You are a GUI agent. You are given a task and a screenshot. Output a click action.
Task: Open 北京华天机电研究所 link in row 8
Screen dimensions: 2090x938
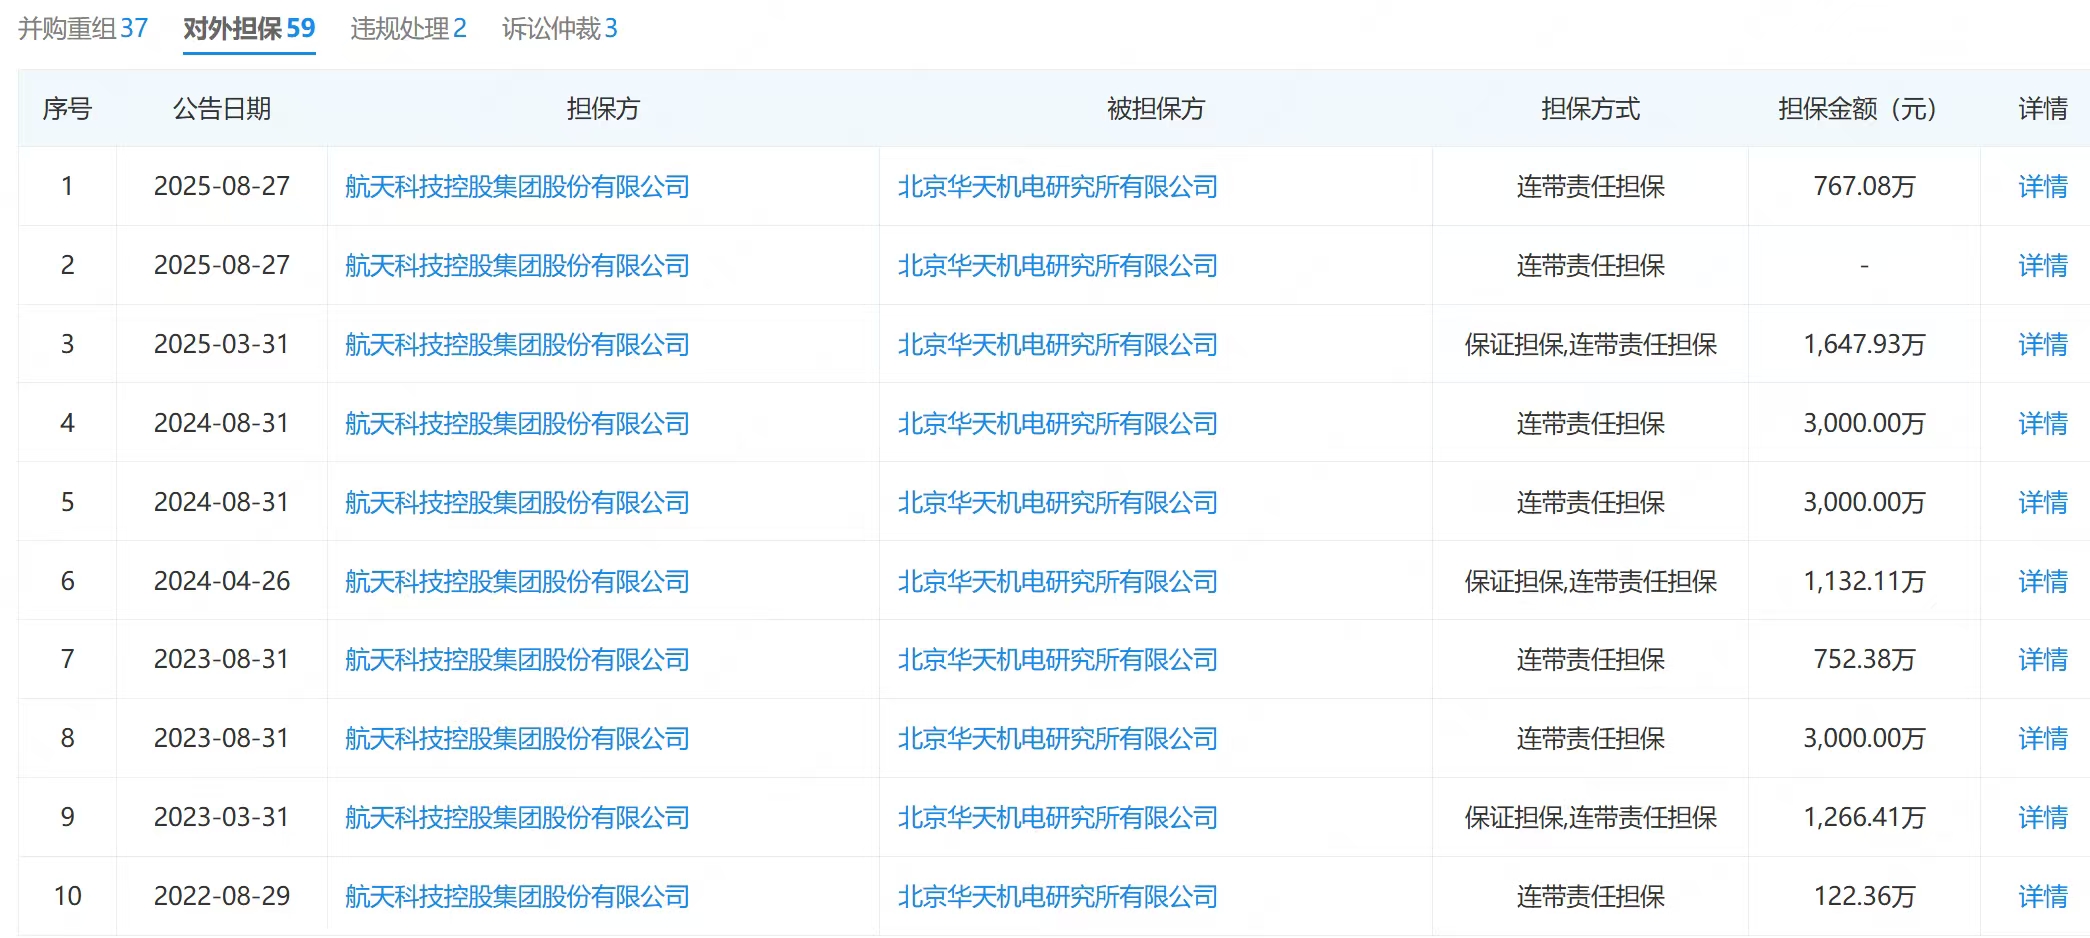pos(1057,739)
